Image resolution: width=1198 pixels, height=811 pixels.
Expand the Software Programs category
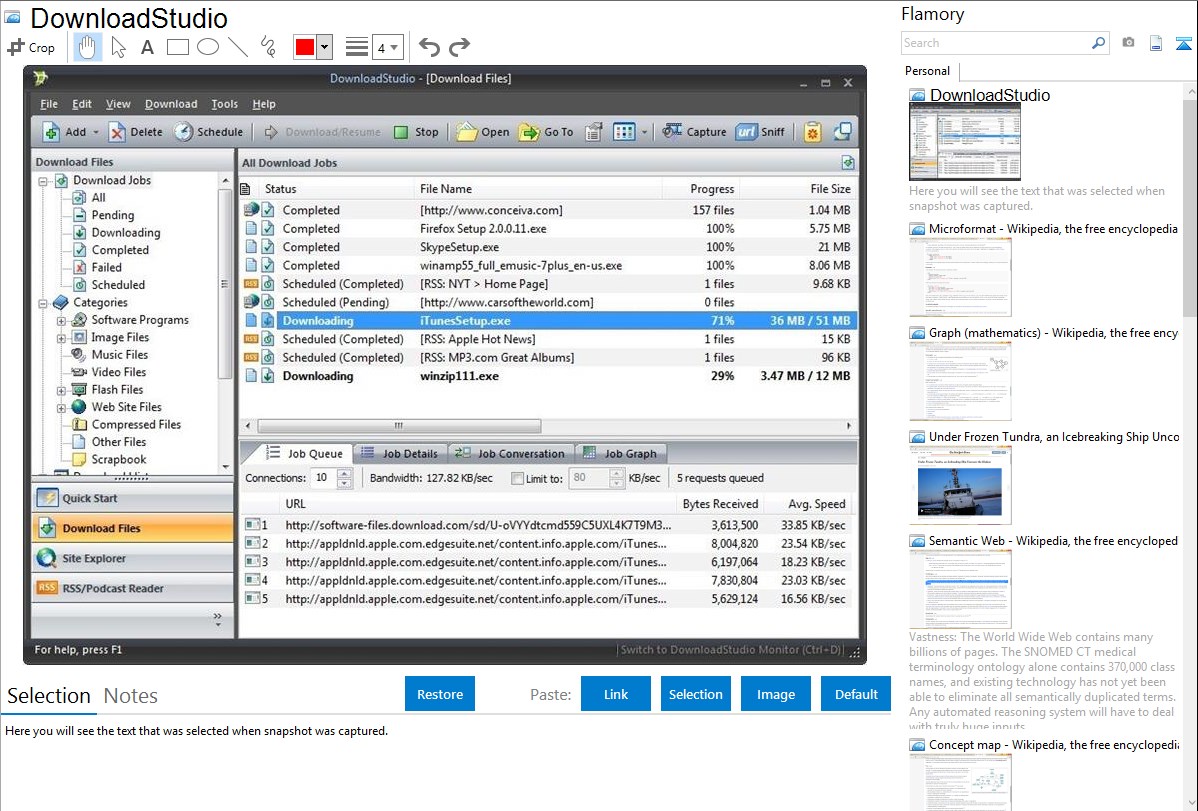point(61,321)
